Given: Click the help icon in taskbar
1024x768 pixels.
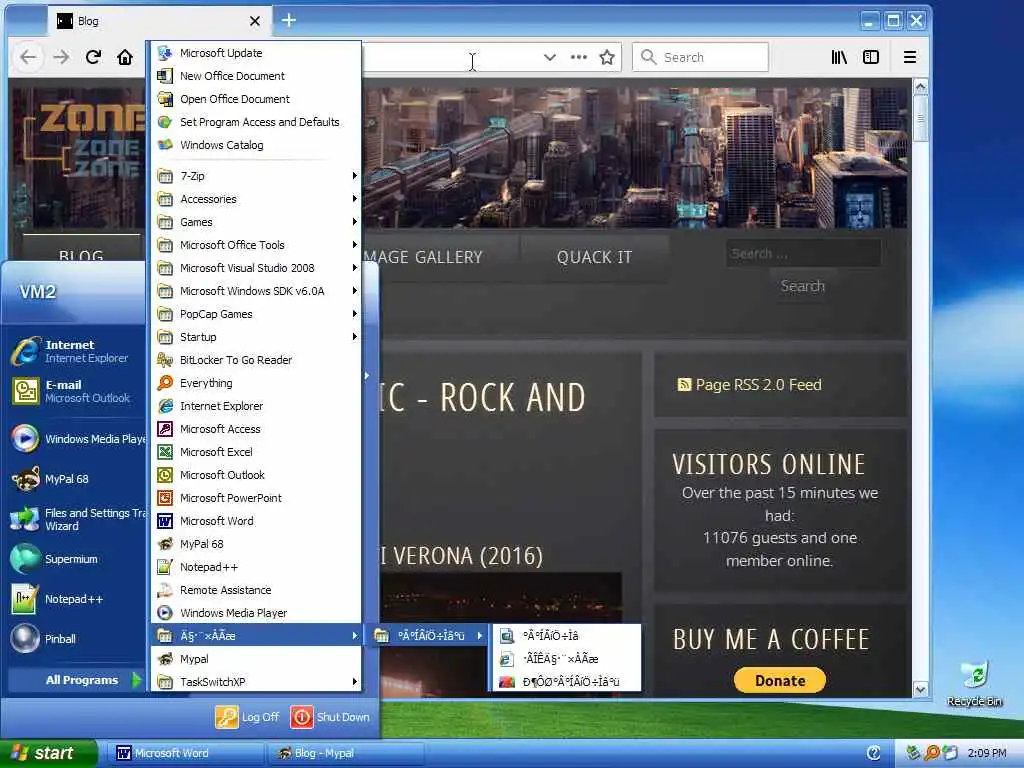Looking at the screenshot, I should tap(874, 753).
